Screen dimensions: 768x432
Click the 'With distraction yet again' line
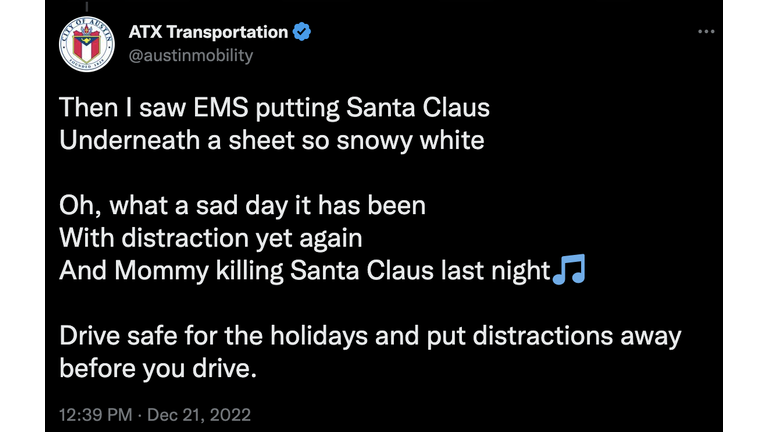pyautogui.click(x=211, y=238)
